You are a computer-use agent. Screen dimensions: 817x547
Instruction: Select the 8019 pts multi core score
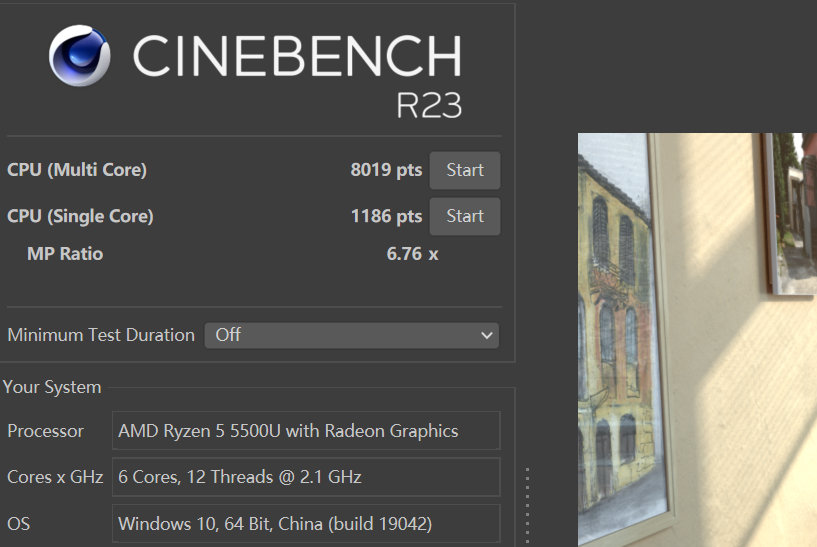point(386,170)
